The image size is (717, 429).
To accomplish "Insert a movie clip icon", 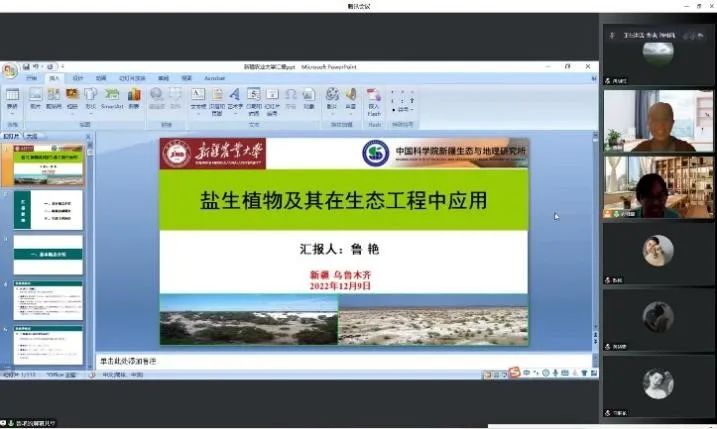I will [331, 97].
